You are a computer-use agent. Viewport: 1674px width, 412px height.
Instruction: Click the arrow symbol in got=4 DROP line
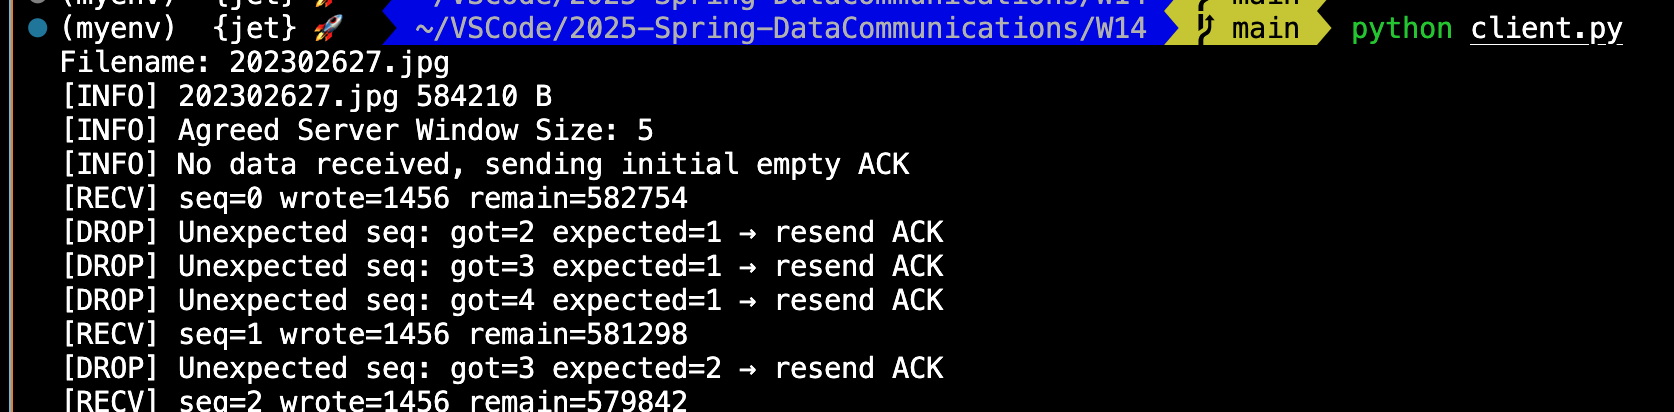point(747,301)
